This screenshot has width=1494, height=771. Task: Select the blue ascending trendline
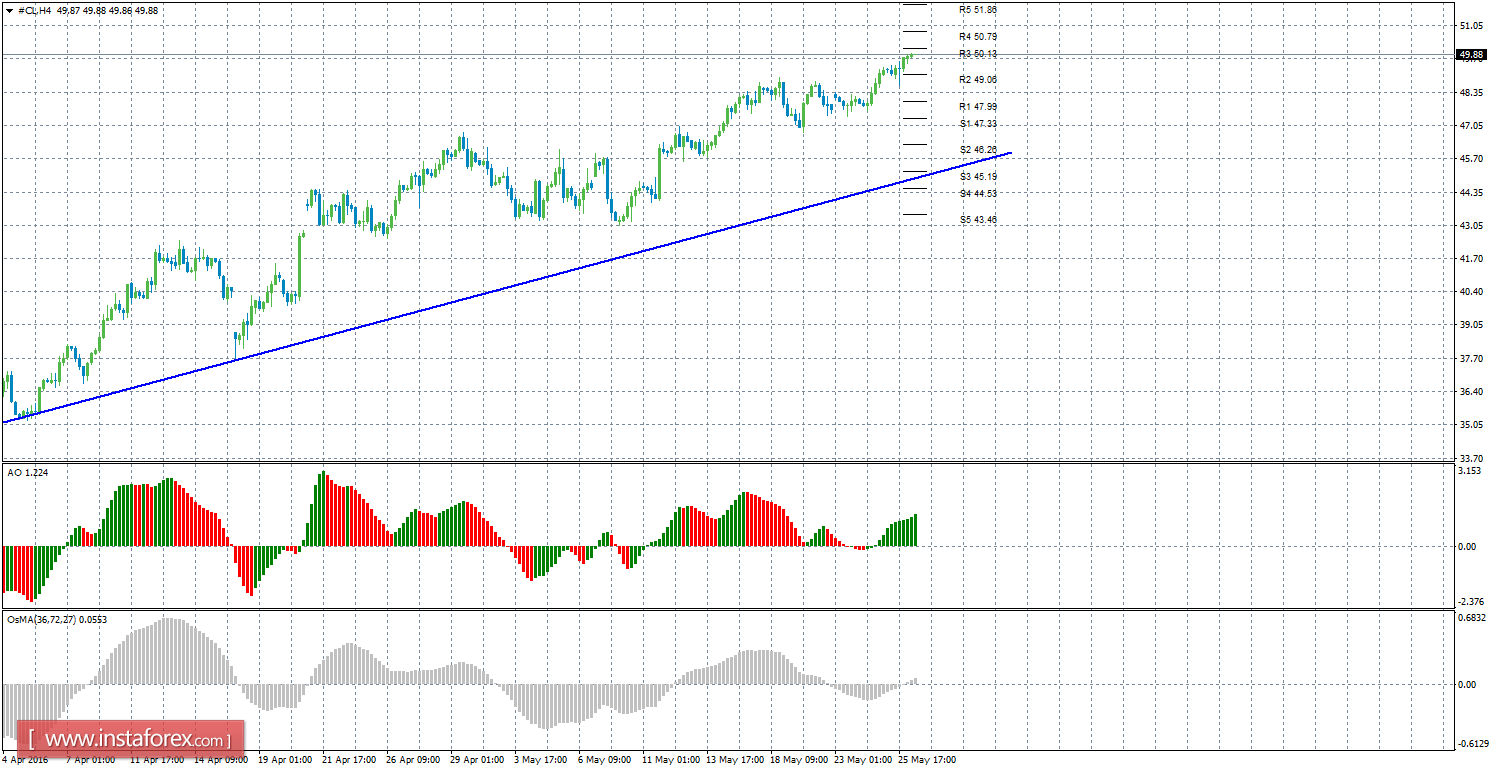pyautogui.click(x=508, y=288)
